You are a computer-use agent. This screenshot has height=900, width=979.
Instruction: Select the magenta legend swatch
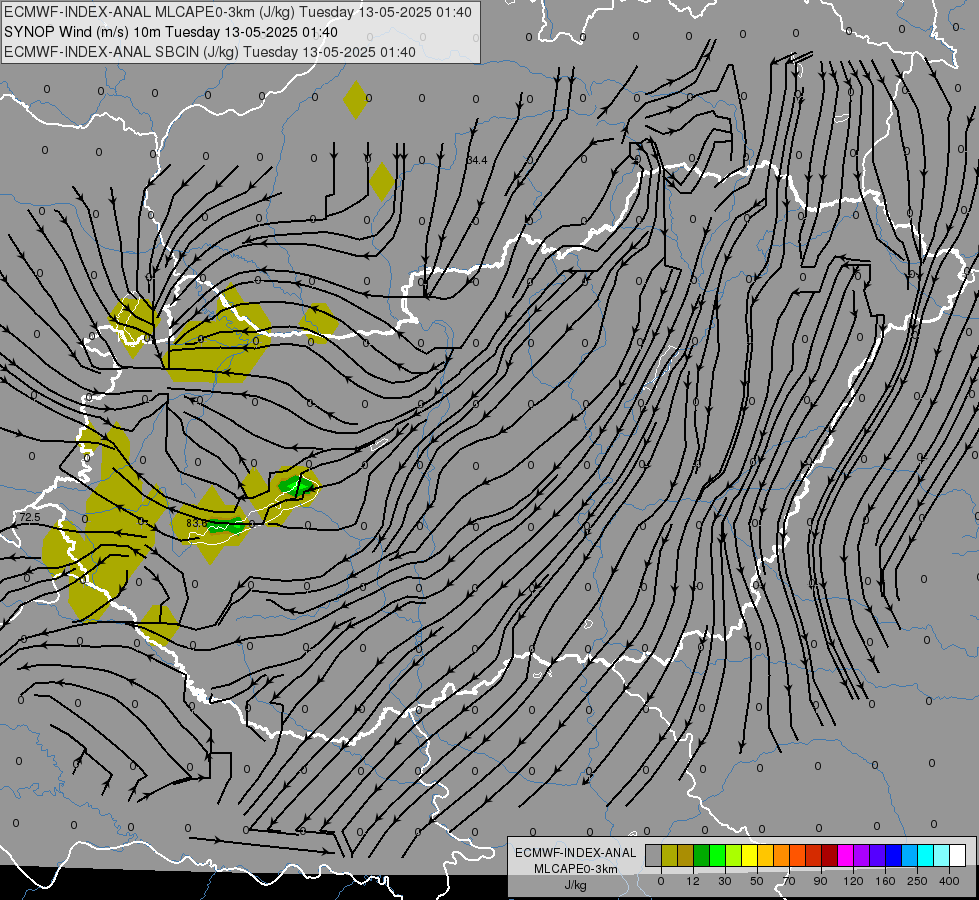pos(845,855)
